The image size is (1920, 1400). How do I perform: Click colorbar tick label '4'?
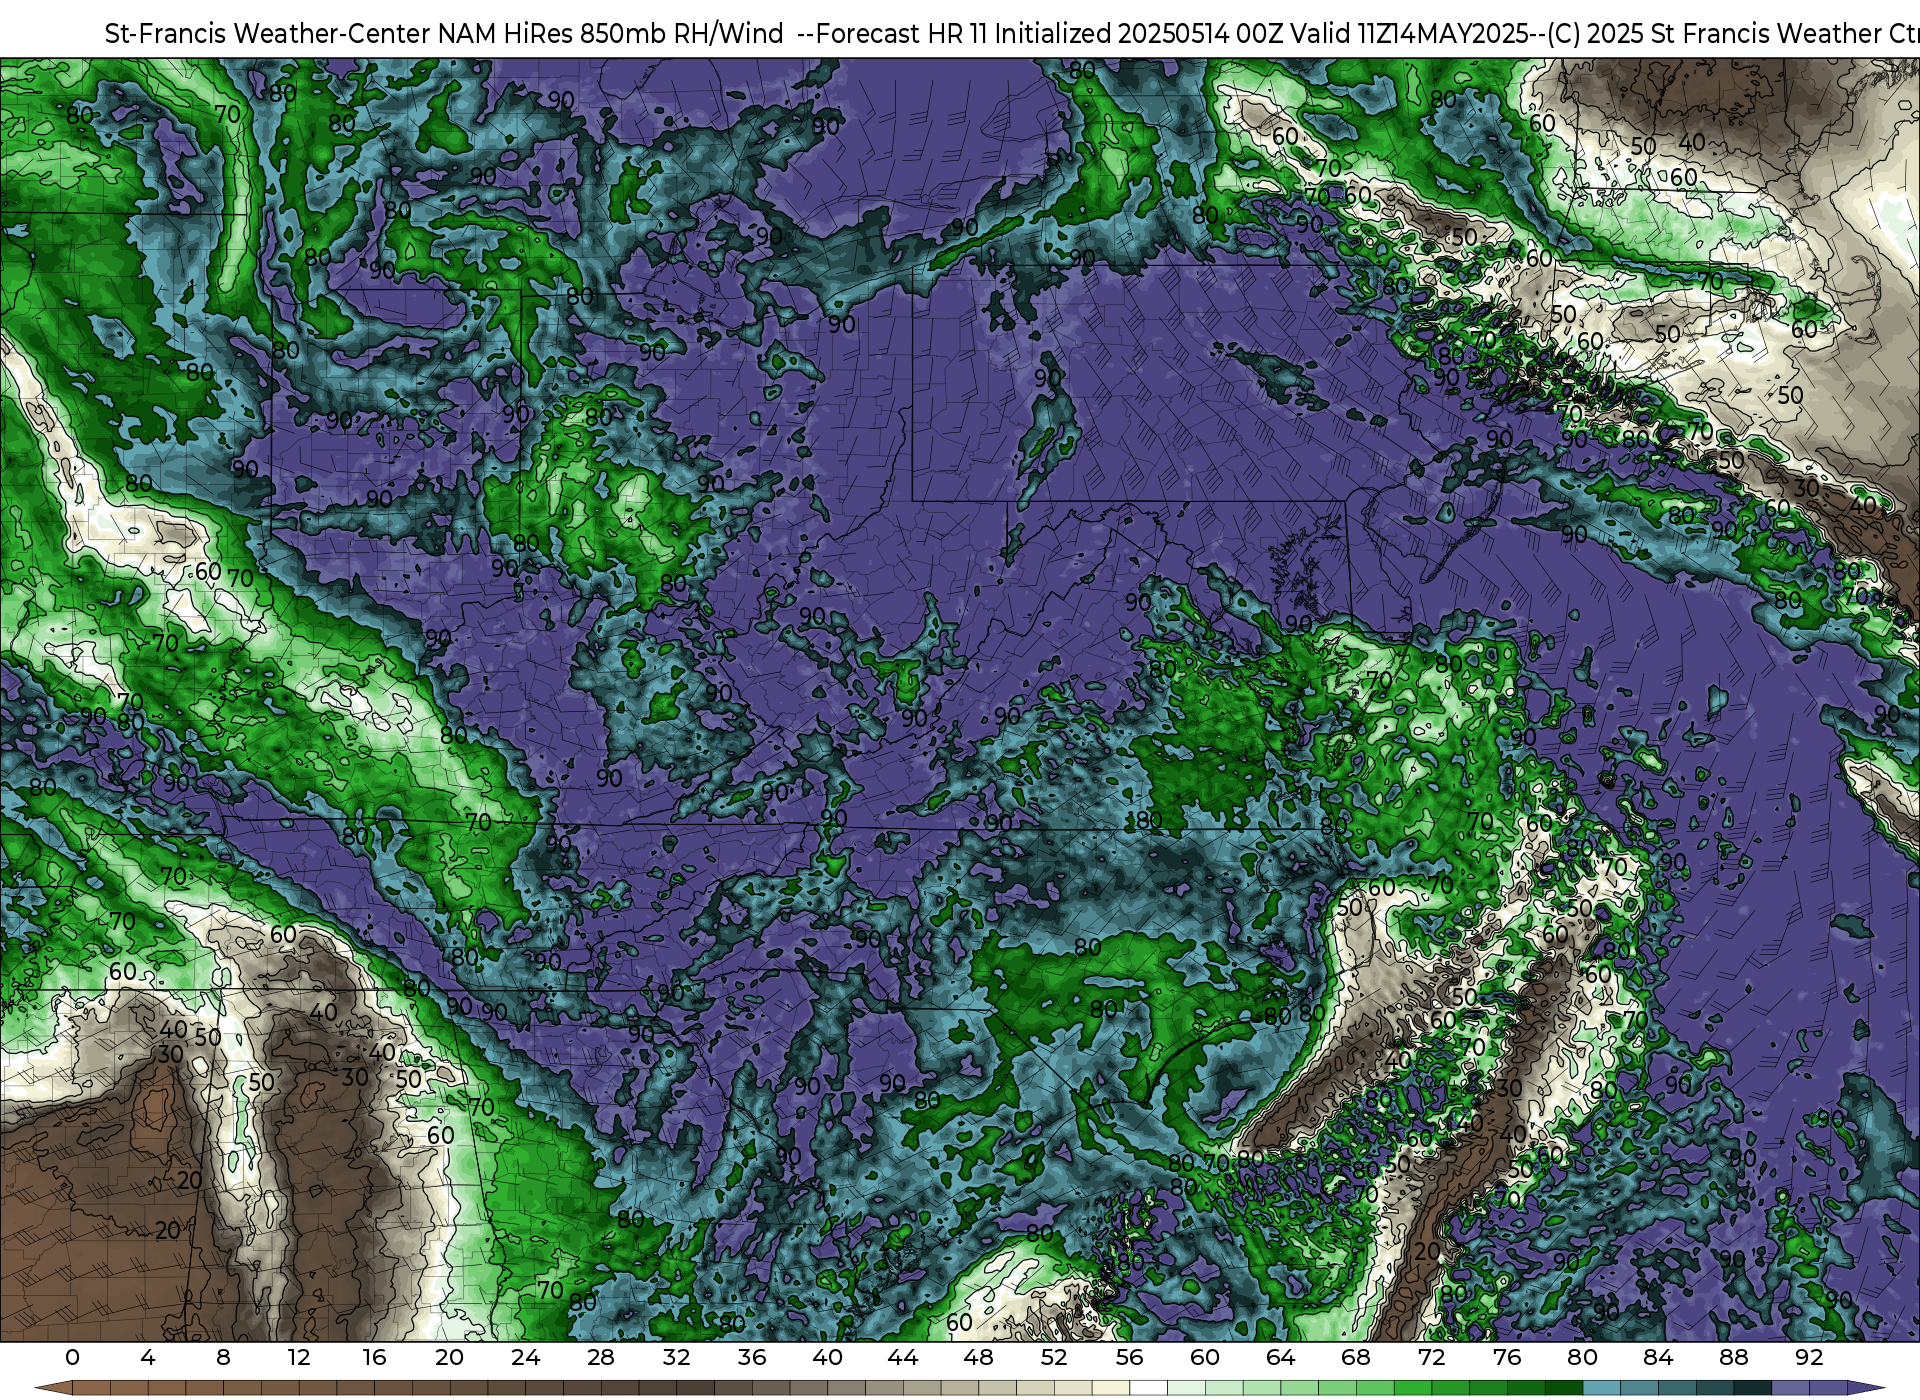click(148, 1358)
